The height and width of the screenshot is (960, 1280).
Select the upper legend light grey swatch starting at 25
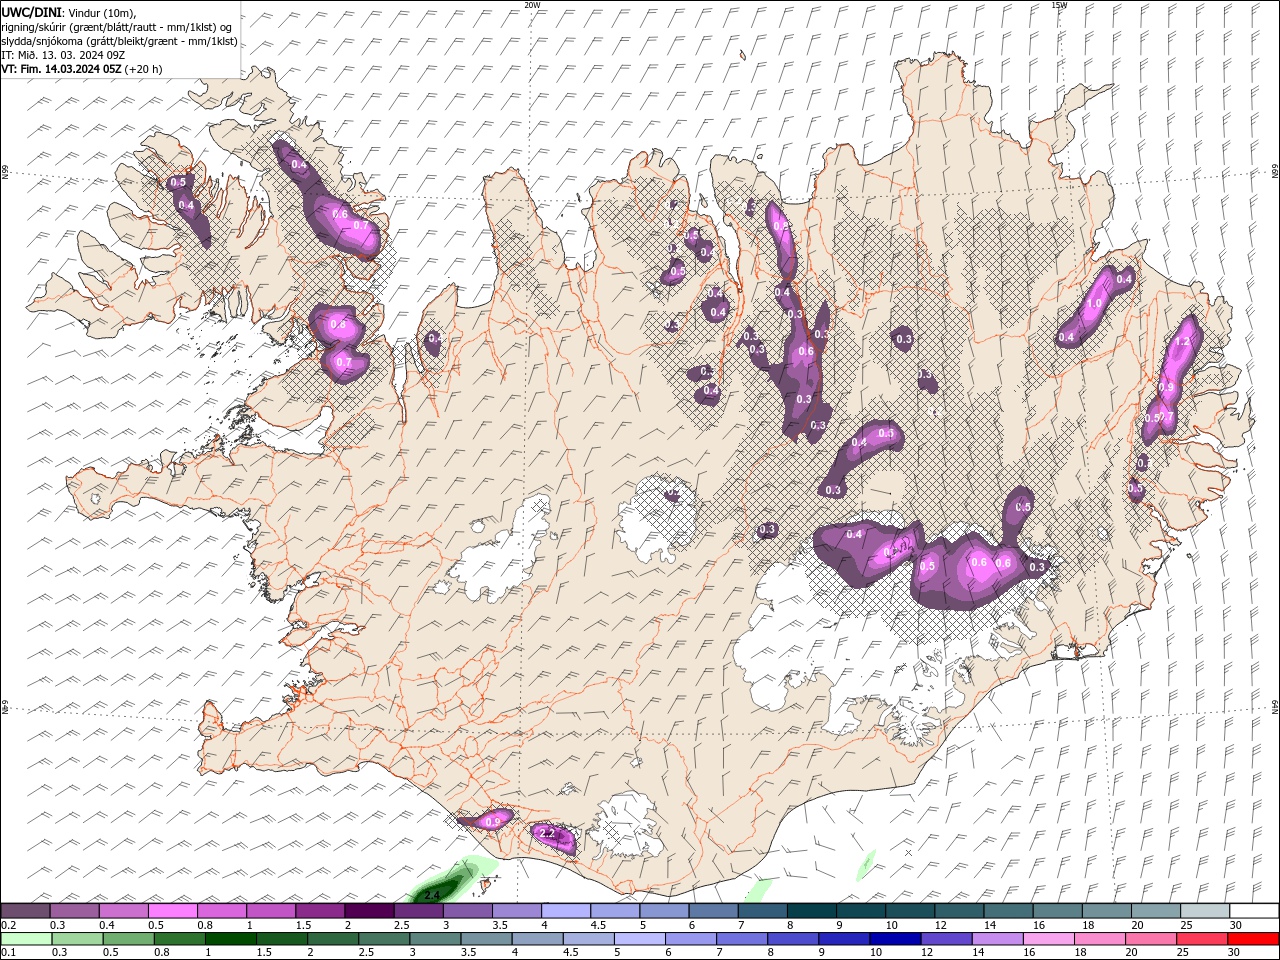pos(1205,911)
